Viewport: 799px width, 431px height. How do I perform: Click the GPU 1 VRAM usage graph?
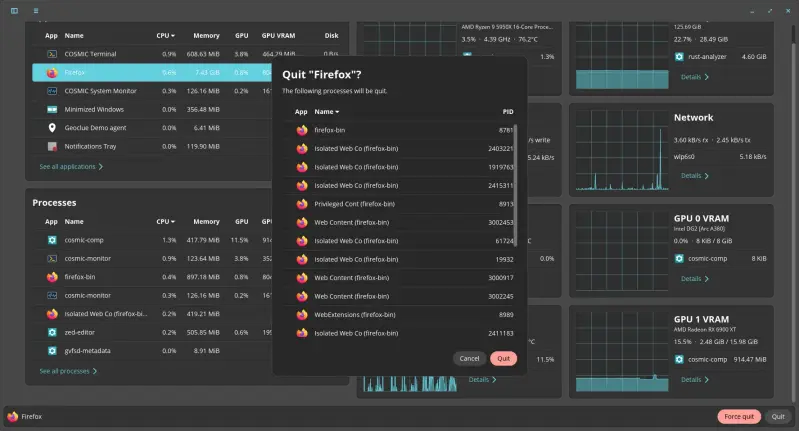[622, 352]
